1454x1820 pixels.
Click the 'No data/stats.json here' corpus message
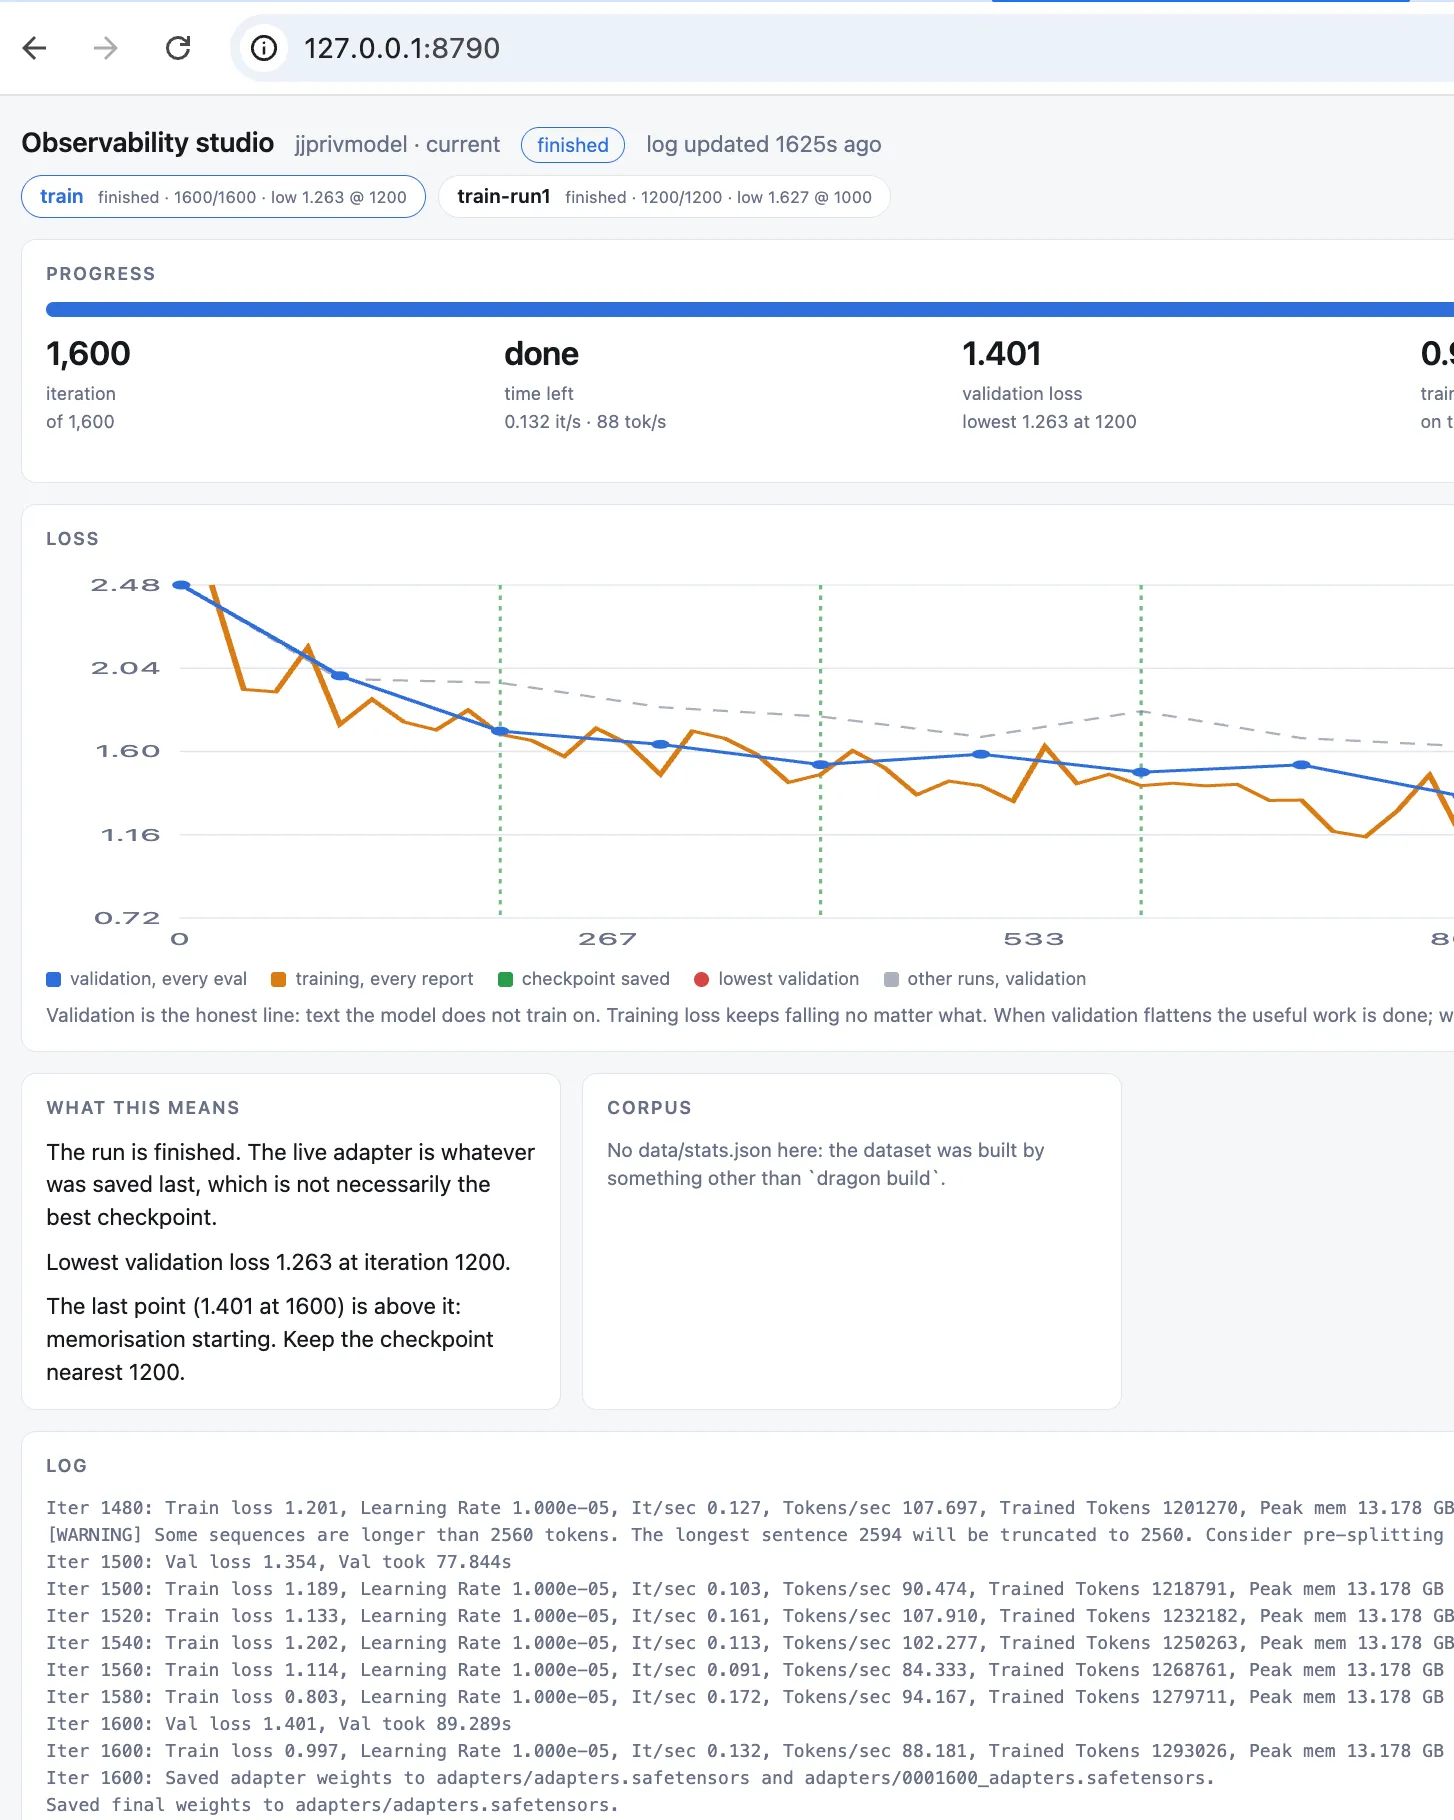point(826,1164)
